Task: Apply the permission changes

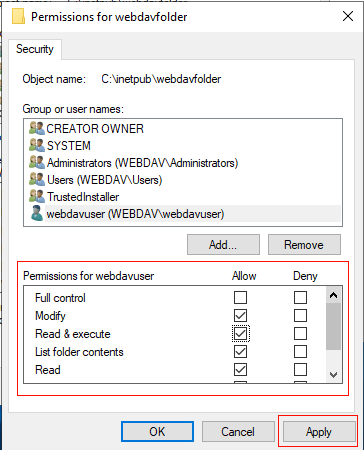Action: coord(319,432)
